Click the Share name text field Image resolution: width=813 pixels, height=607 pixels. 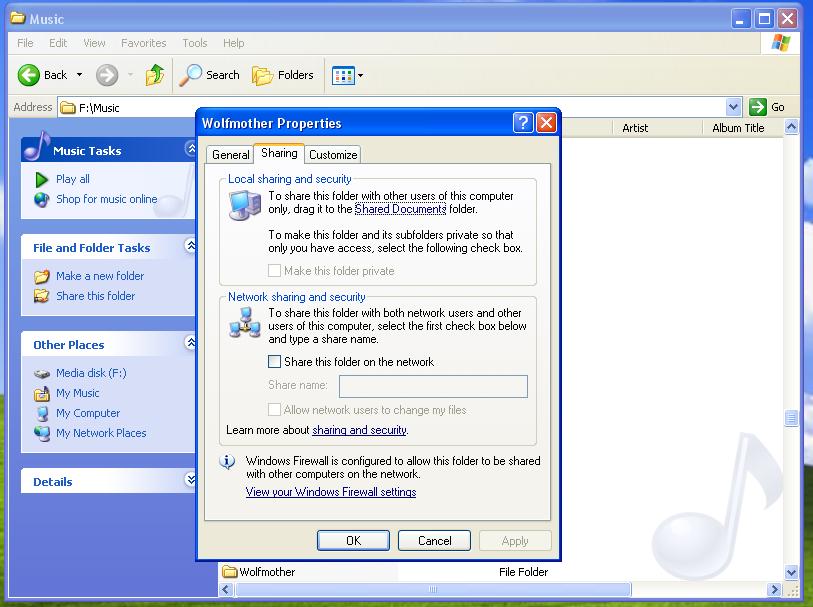coord(433,386)
